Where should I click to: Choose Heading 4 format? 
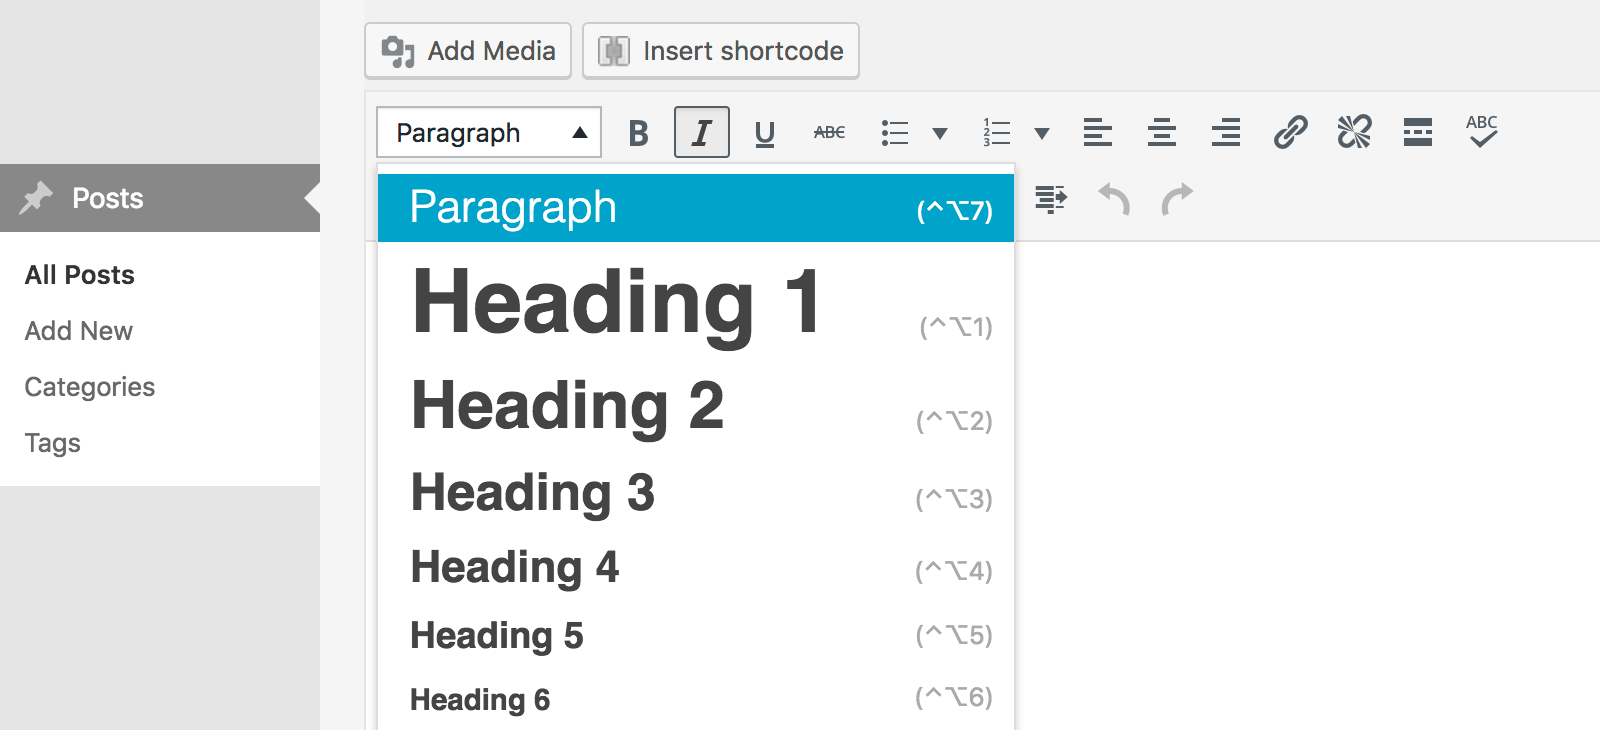pyautogui.click(x=696, y=567)
